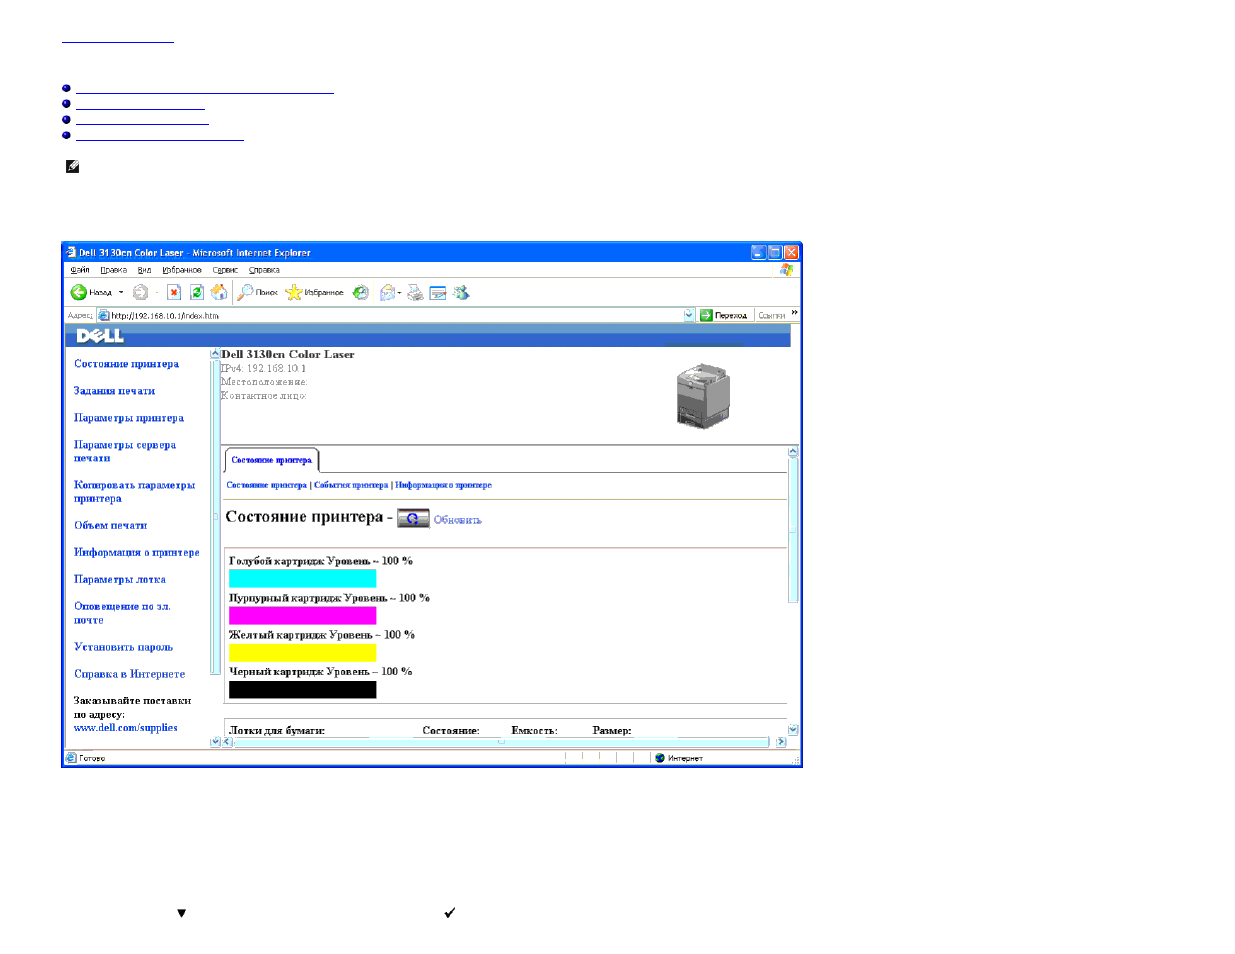The width and height of the screenshot is (1235, 954).
Task: Open Объем печати link
Action: point(110,525)
